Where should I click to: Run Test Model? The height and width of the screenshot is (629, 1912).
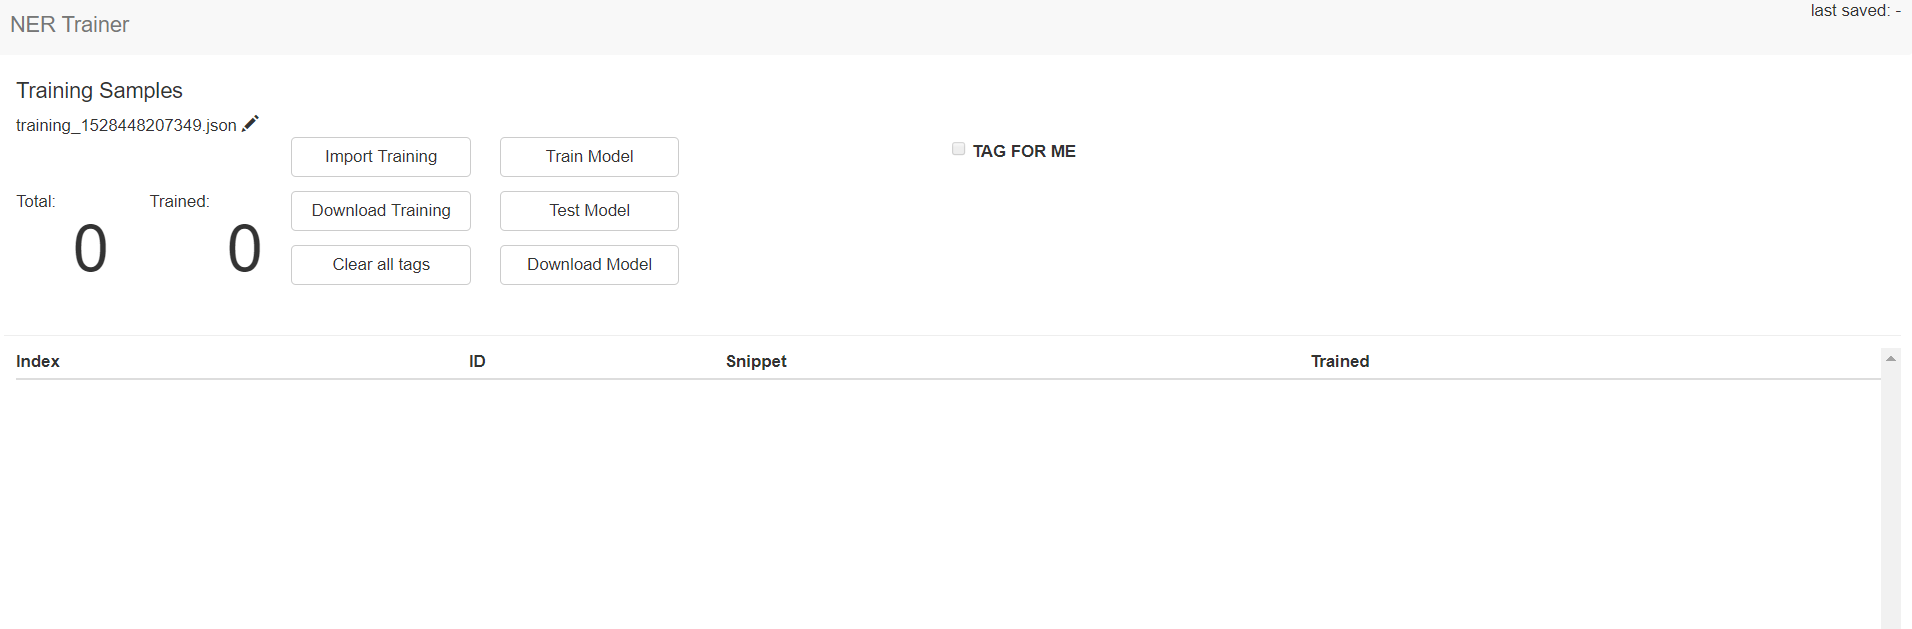pyautogui.click(x=589, y=211)
